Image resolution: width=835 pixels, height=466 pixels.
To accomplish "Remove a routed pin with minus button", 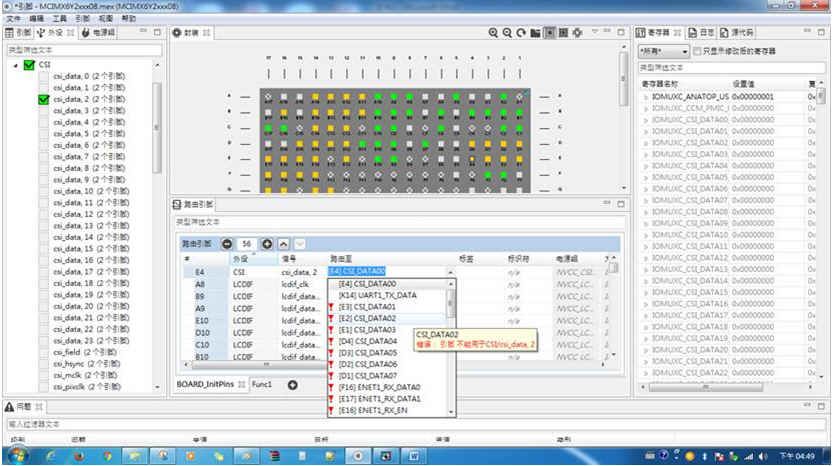I will pos(227,244).
